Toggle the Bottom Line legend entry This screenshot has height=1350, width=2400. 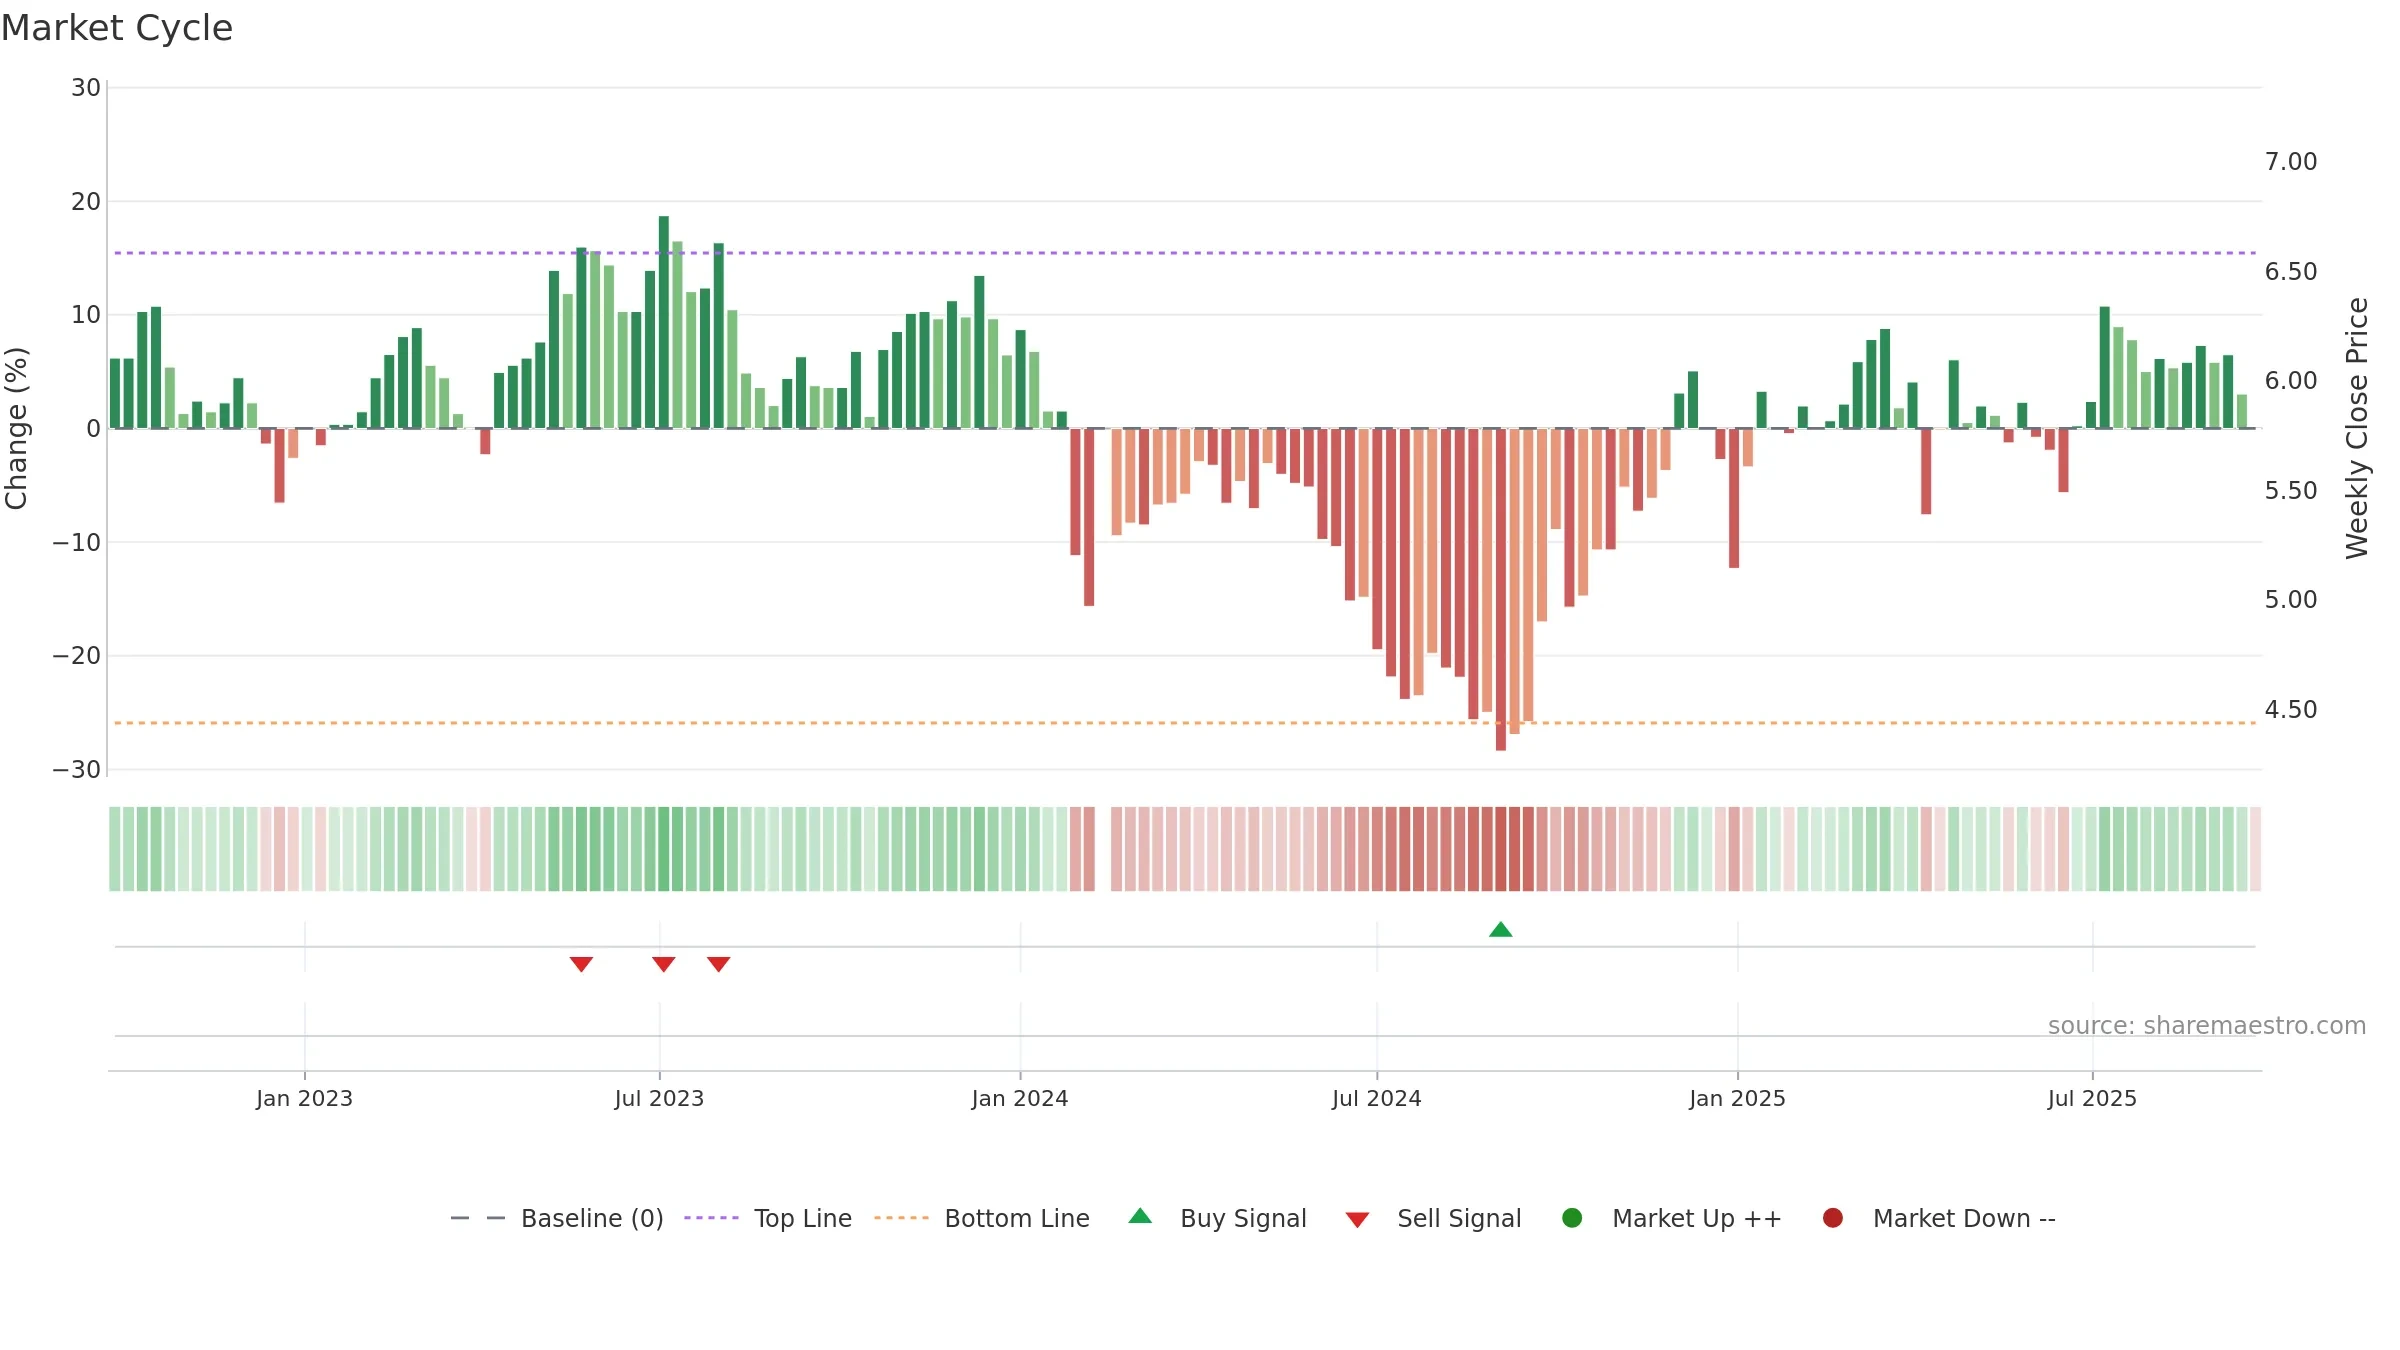[982, 1218]
